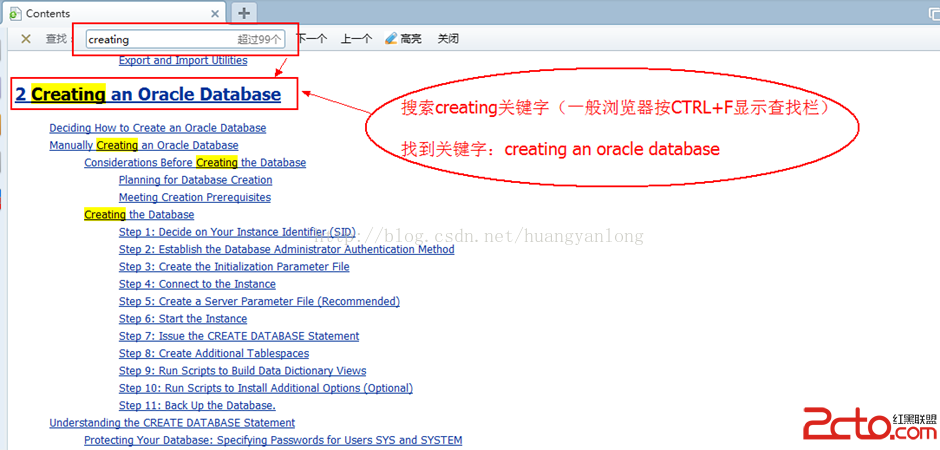Open Meeting Creation Prerequisites link
Screen dimensions: 940x450
[x=195, y=197]
